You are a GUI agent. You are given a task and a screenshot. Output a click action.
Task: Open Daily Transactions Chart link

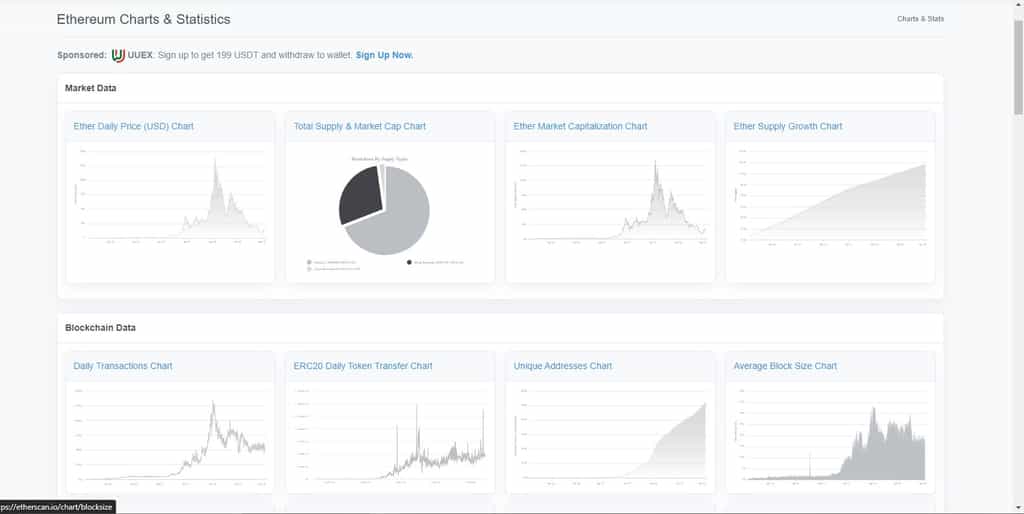click(123, 366)
